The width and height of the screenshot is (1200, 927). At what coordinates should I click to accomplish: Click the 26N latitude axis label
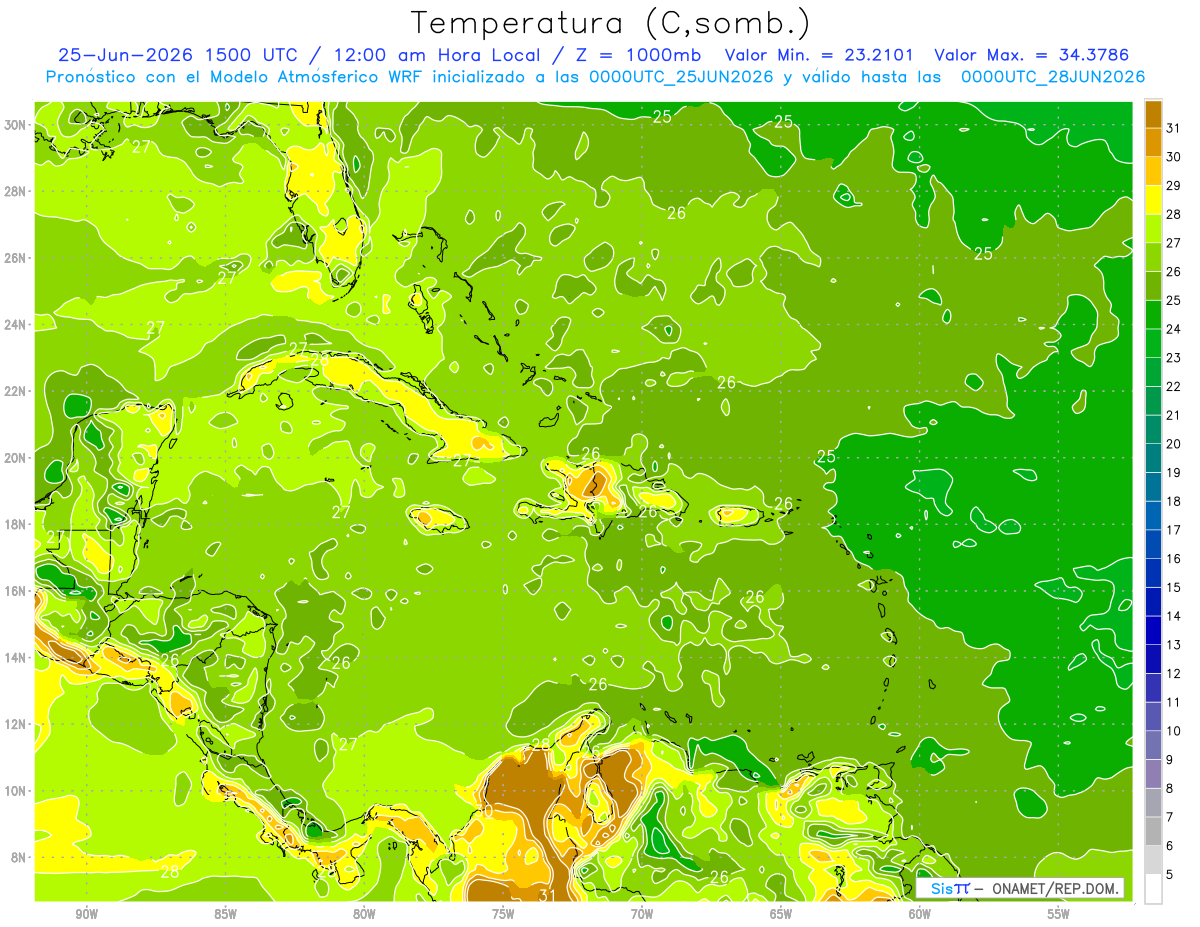(x=15, y=258)
